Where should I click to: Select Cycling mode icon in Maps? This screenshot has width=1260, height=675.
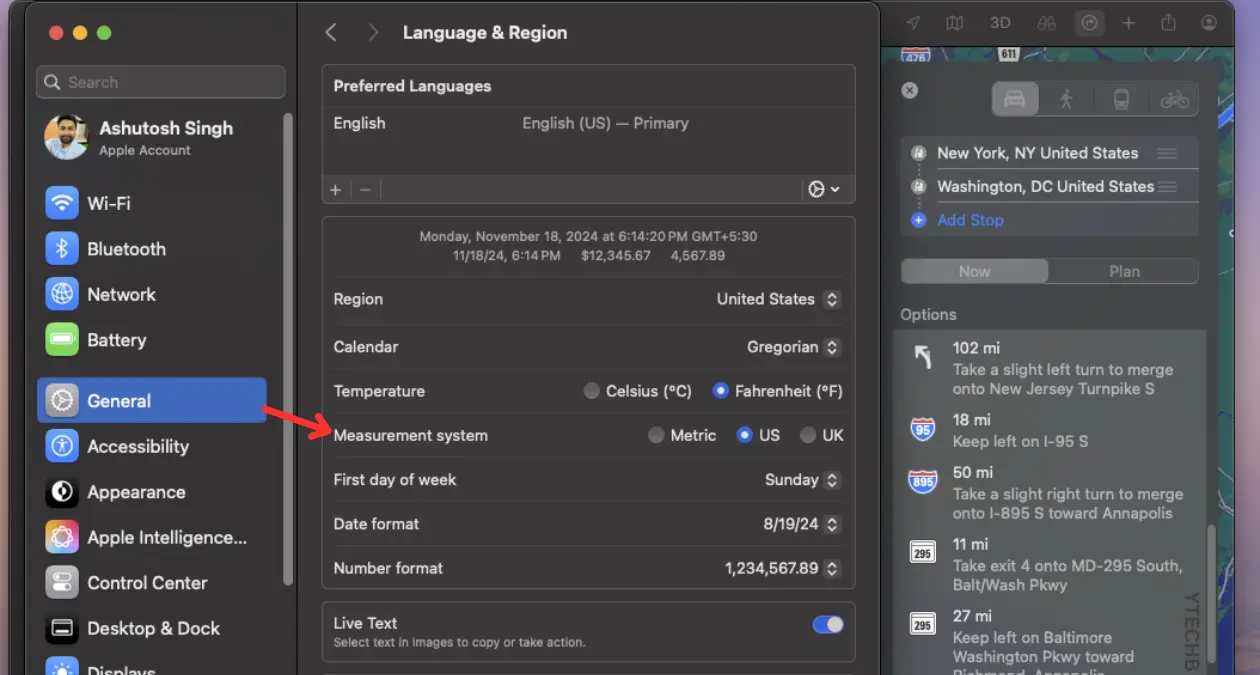[1174, 100]
